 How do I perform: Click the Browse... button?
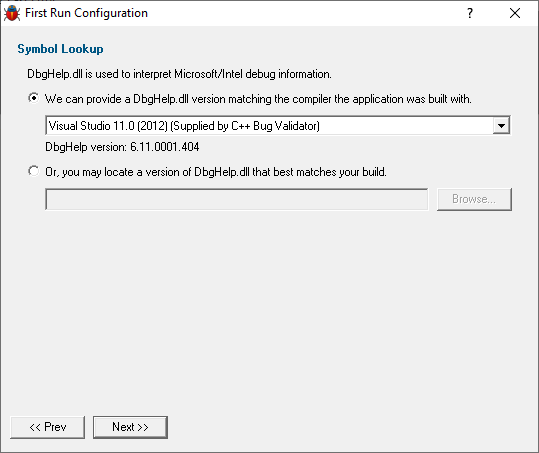coord(474,199)
